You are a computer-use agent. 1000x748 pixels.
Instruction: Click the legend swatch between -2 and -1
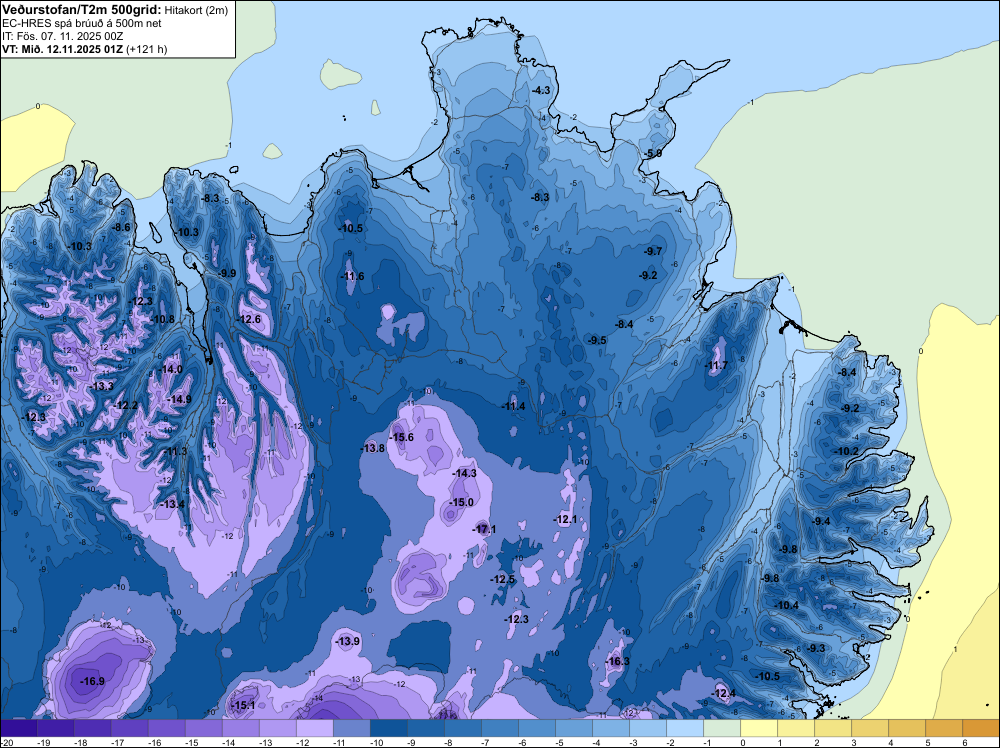(x=685, y=728)
